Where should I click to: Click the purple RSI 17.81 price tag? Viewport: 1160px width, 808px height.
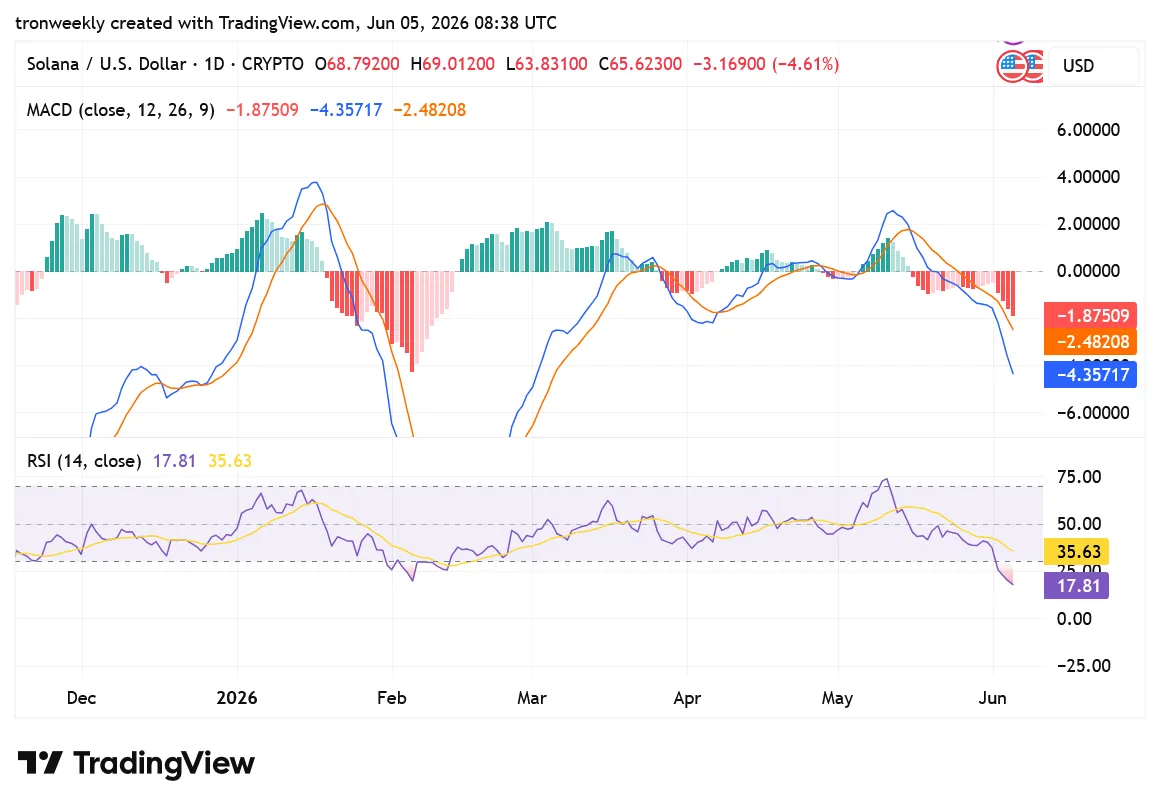click(1076, 585)
